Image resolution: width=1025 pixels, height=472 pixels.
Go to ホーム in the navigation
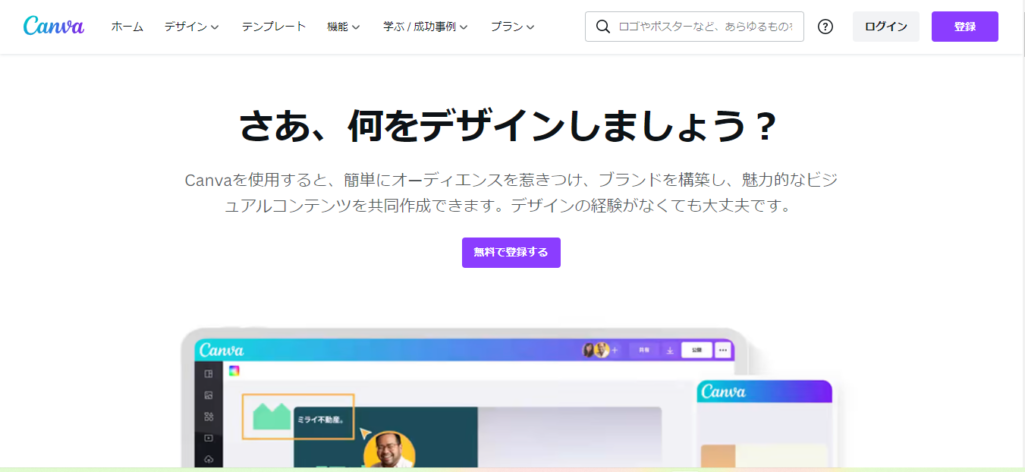127,27
